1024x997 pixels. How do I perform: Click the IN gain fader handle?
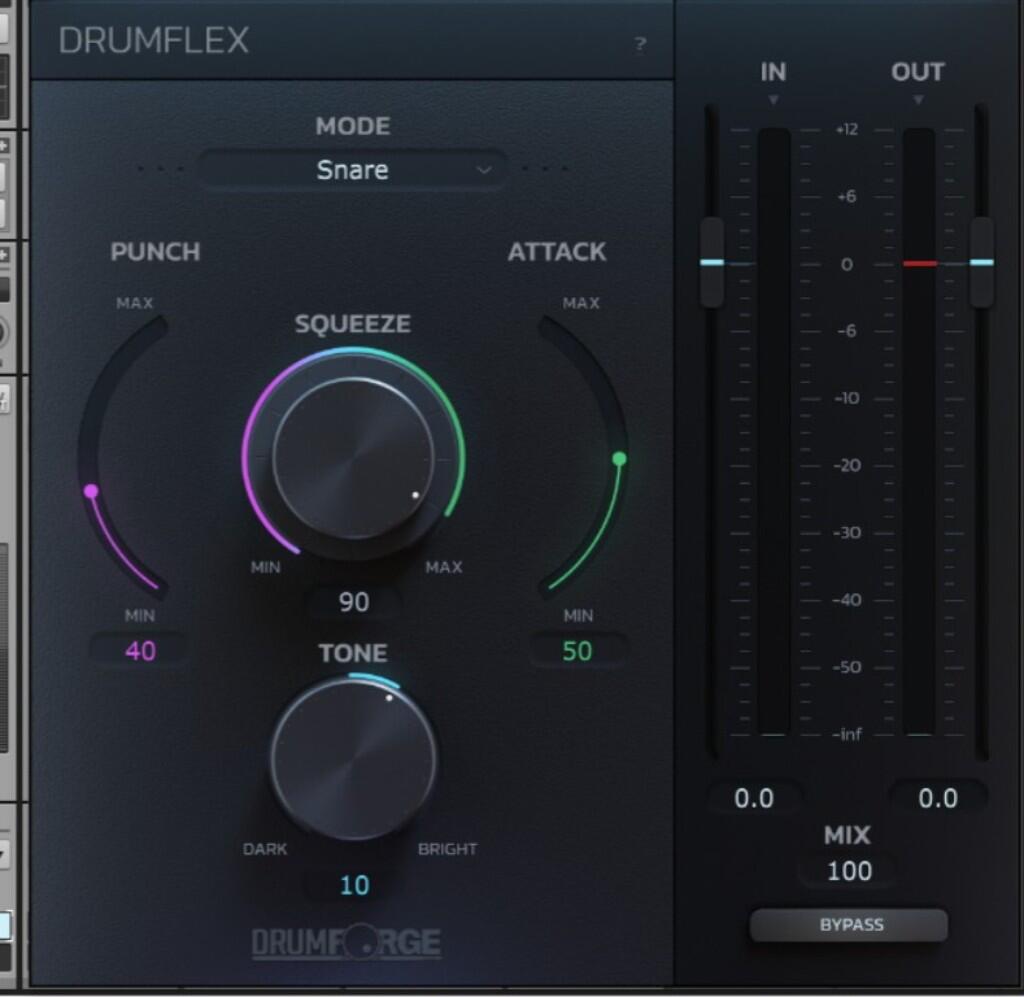712,262
